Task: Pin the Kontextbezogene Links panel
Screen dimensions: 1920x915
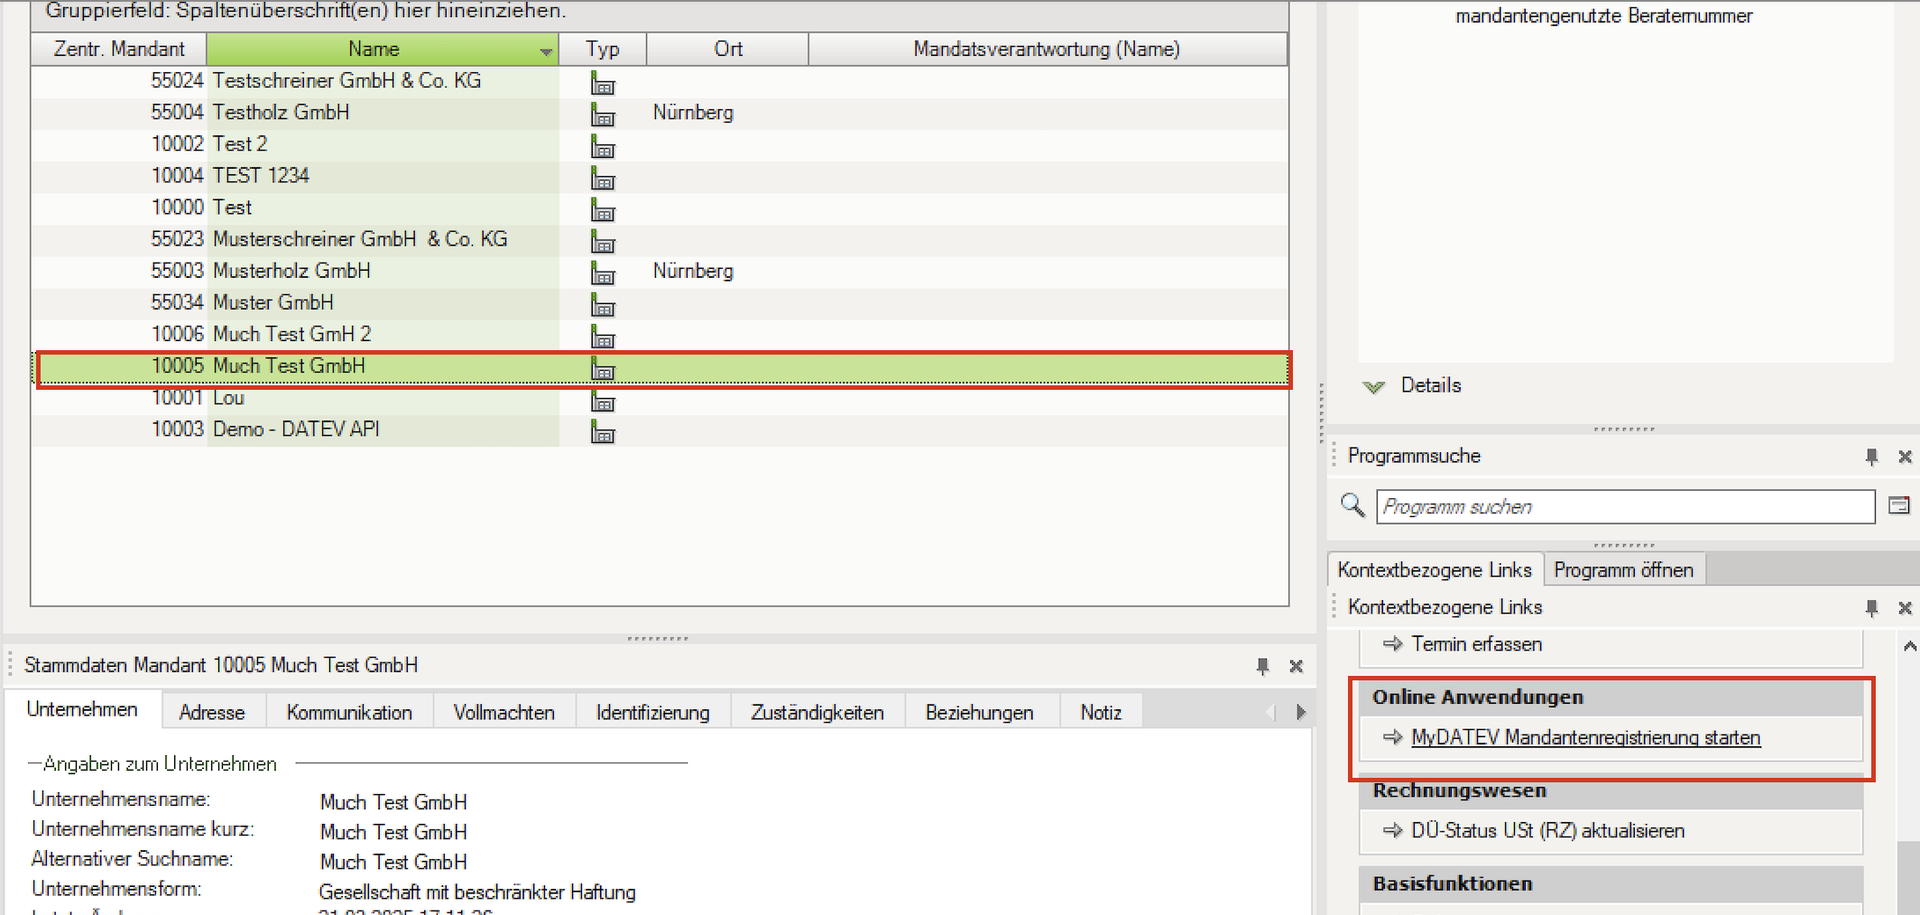Action: (1871, 608)
